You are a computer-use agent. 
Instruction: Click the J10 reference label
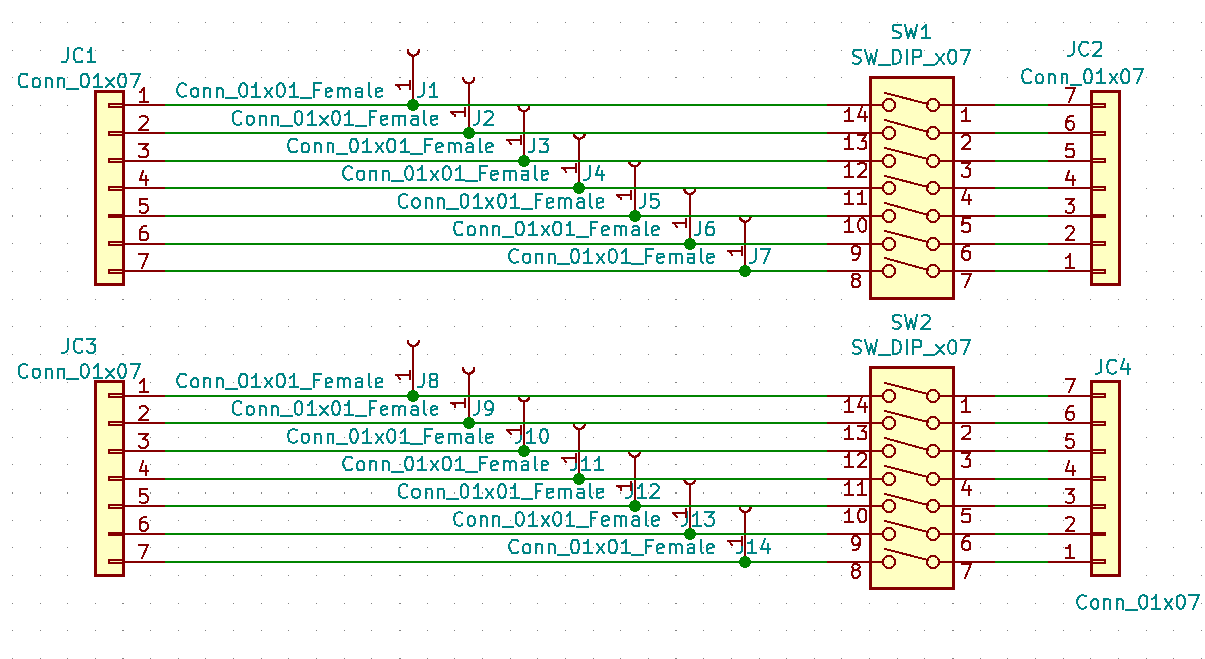(x=532, y=436)
